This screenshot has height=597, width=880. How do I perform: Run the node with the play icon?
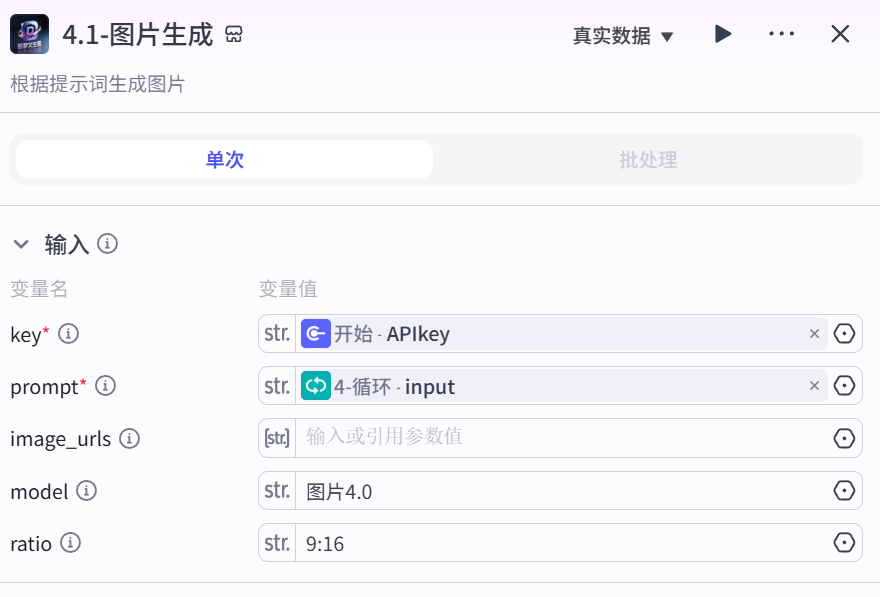pyautogui.click(x=723, y=34)
